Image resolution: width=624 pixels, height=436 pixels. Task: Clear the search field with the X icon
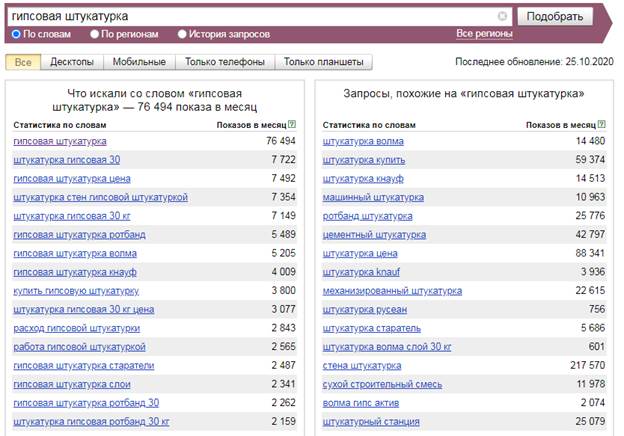tap(502, 16)
